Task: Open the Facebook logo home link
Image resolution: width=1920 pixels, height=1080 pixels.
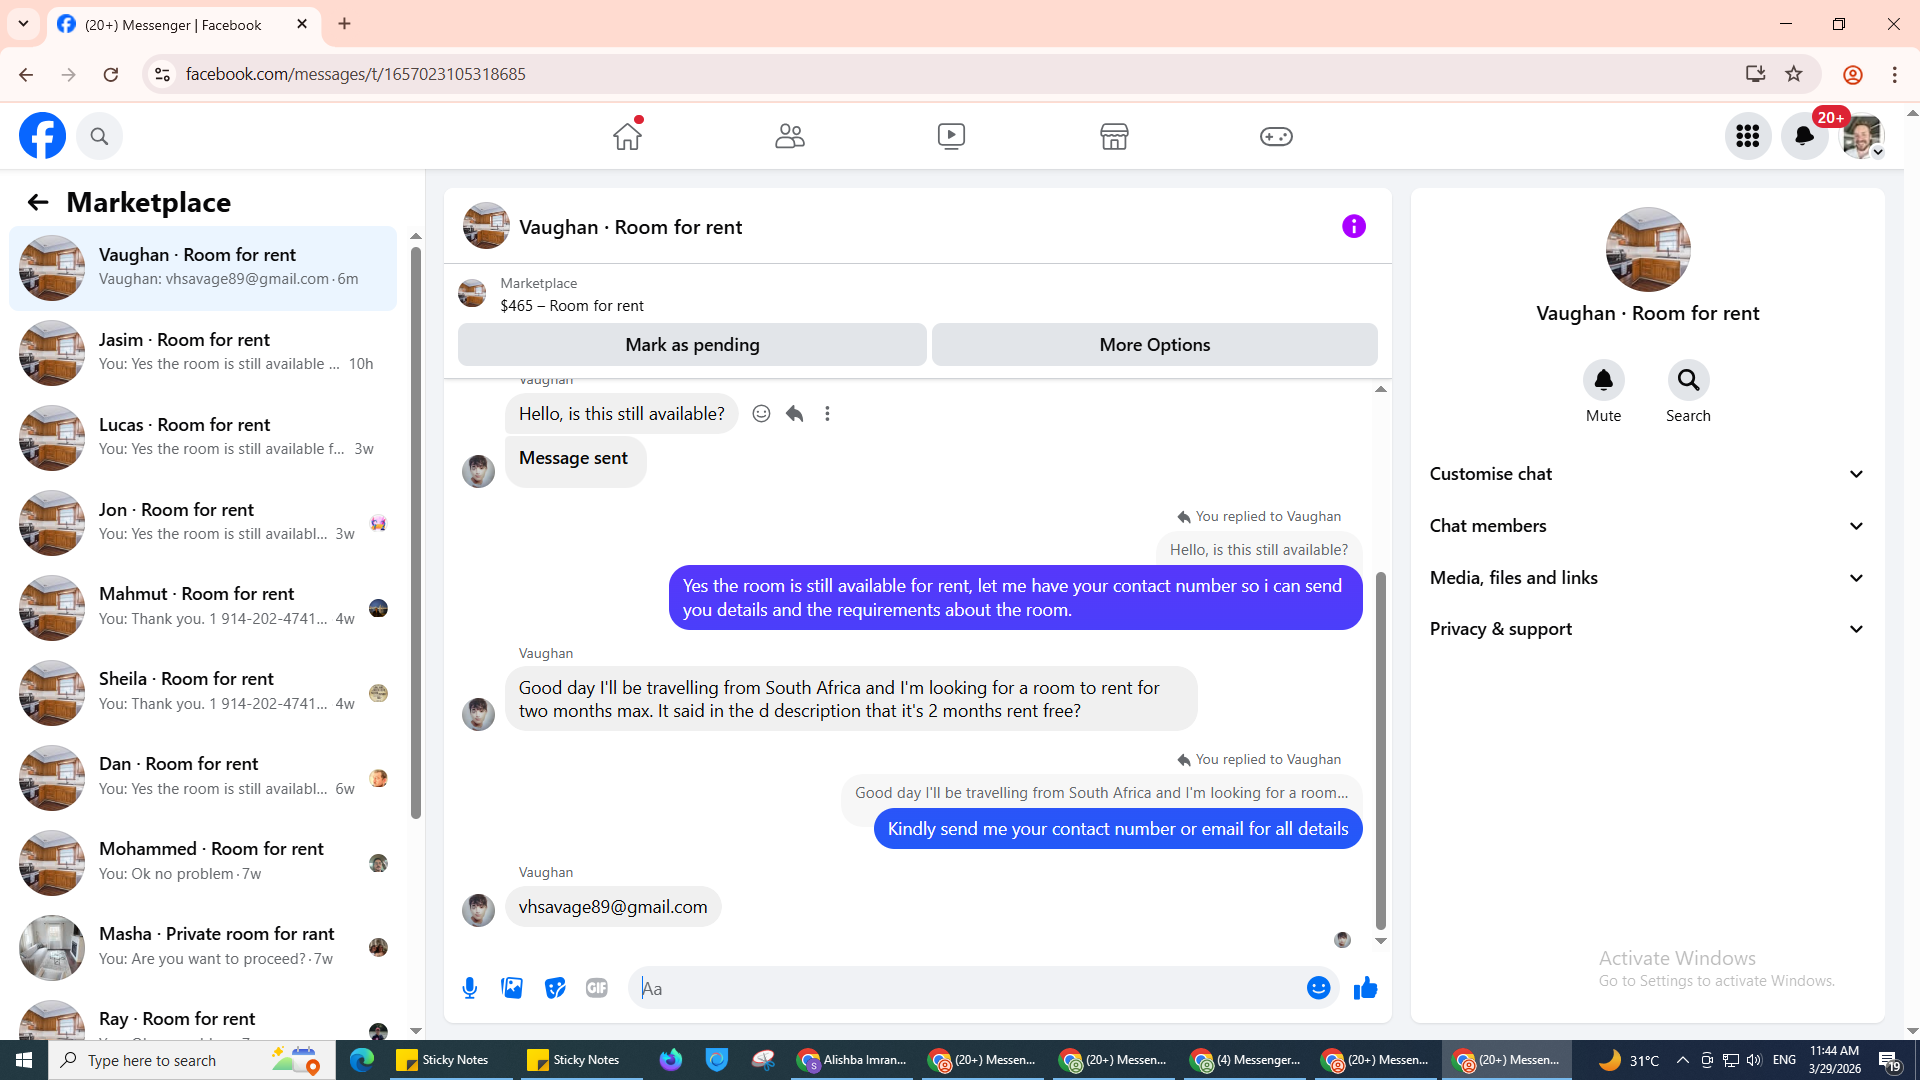Action: 42,136
